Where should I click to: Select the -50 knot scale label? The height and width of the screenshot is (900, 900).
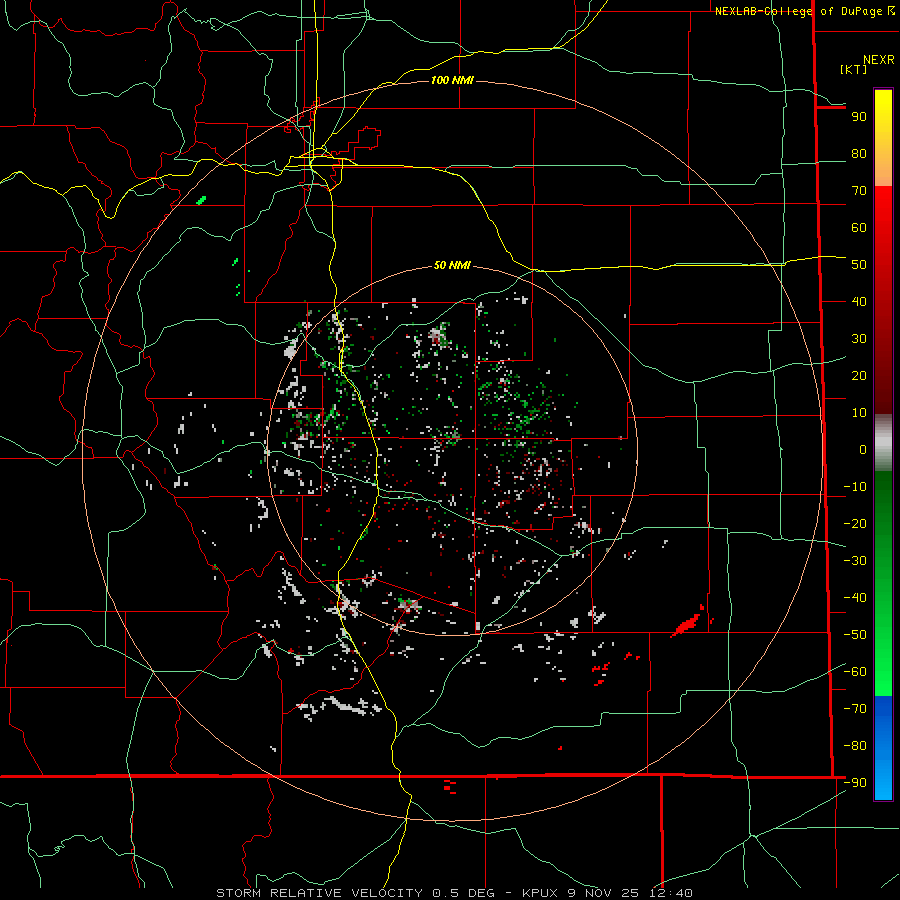click(x=855, y=635)
